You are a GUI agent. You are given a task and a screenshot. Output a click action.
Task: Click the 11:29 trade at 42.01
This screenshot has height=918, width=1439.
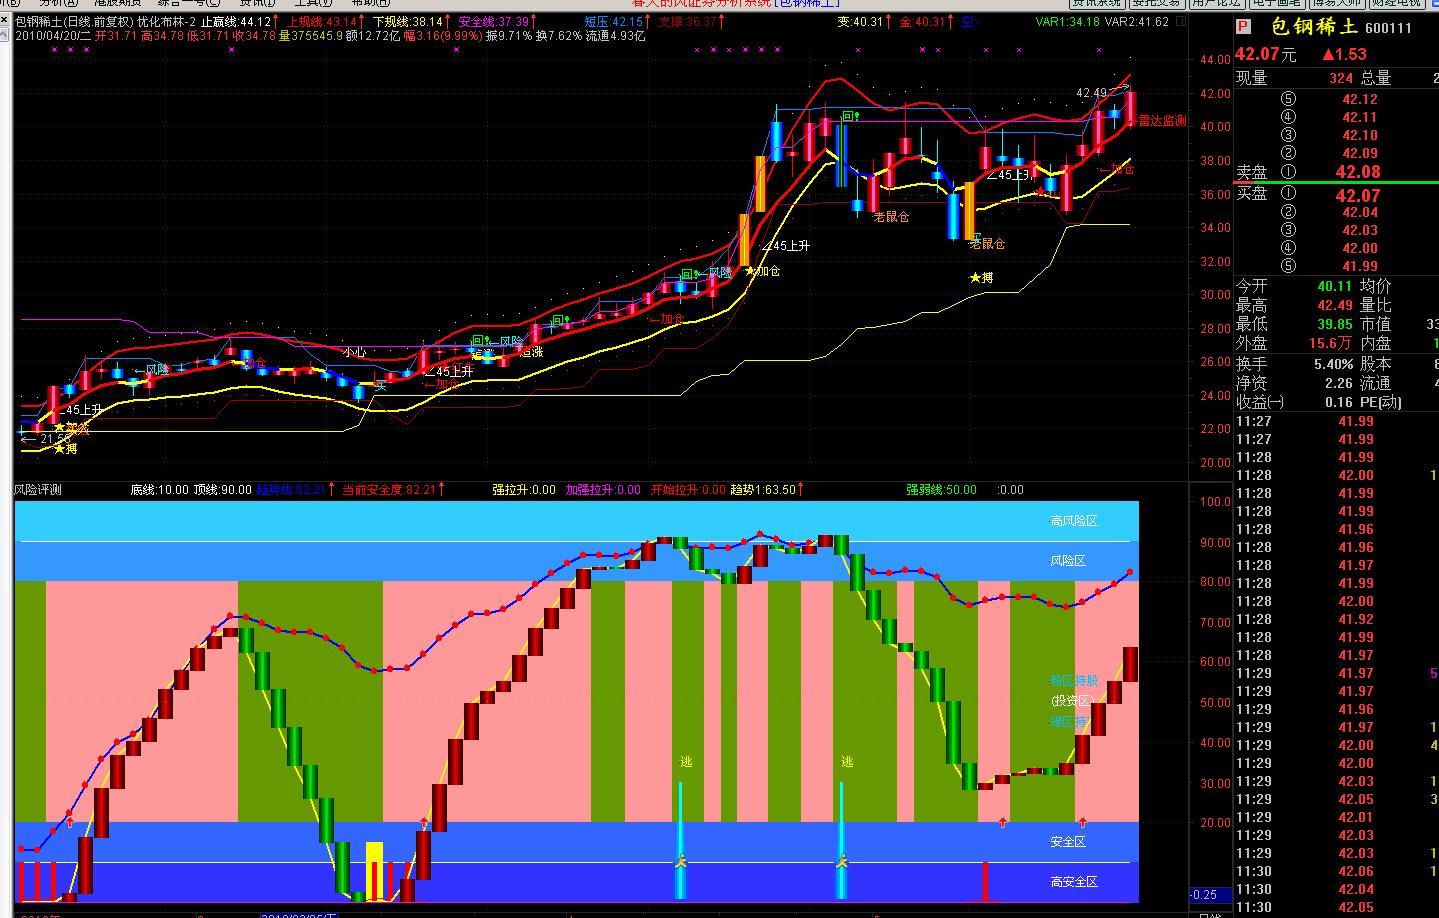[1356, 817]
